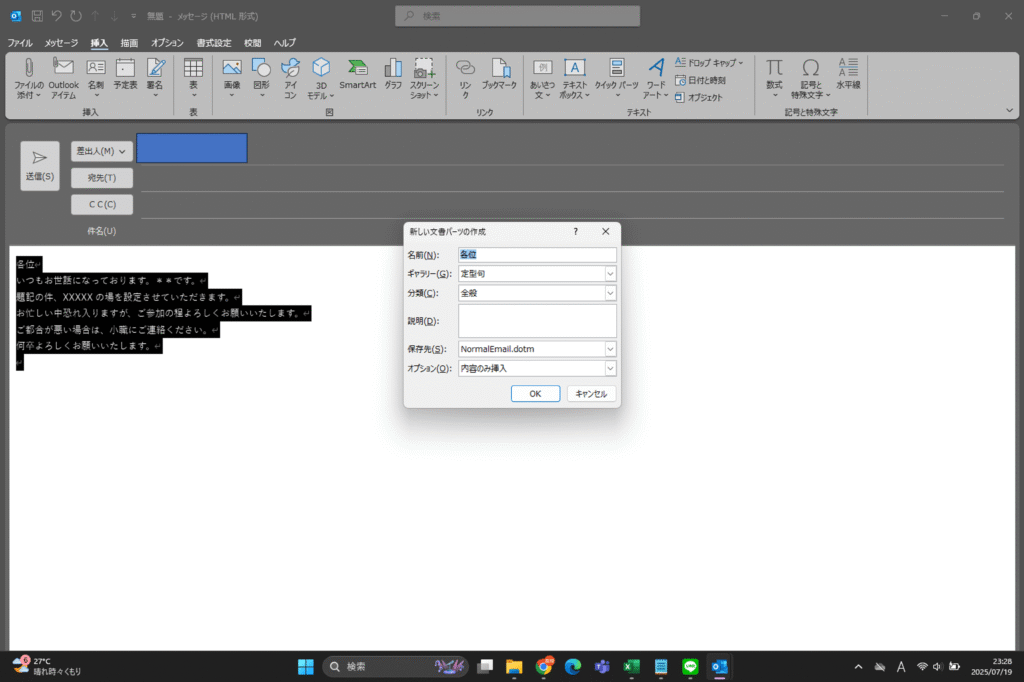Image resolution: width=1024 pixels, height=682 pixels.
Task: Redo the last action
Action: (x=76, y=16)
